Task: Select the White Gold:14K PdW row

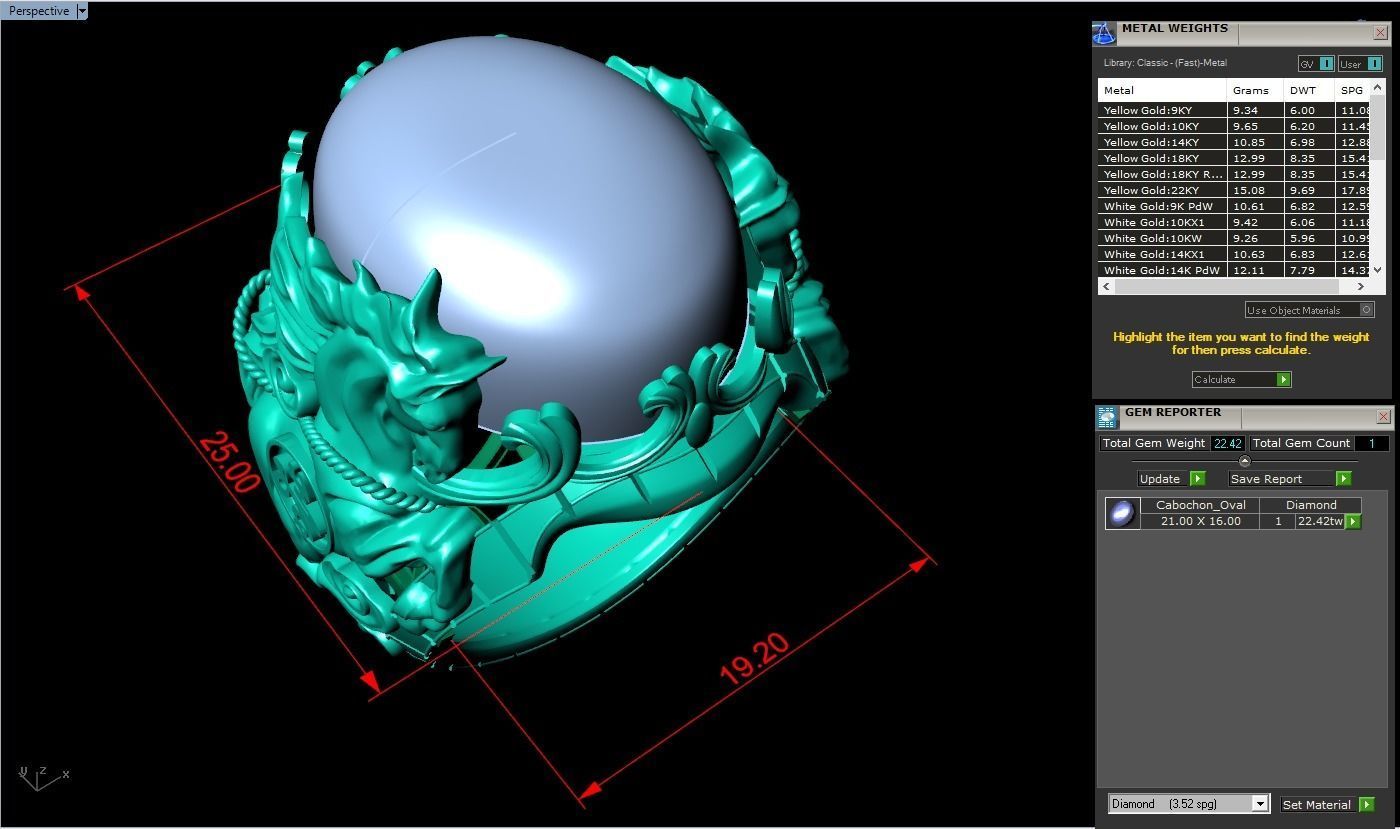Action: tap(1233, 270)
